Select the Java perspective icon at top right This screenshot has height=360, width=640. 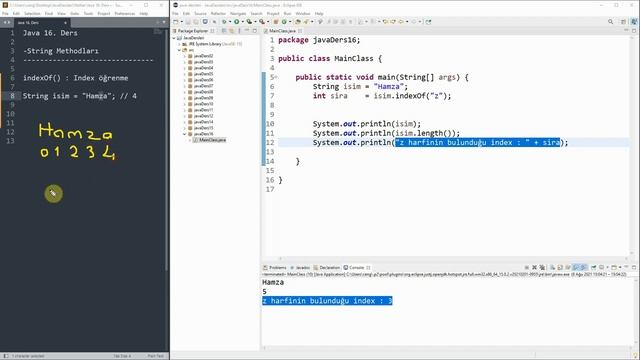coord(634,22)
